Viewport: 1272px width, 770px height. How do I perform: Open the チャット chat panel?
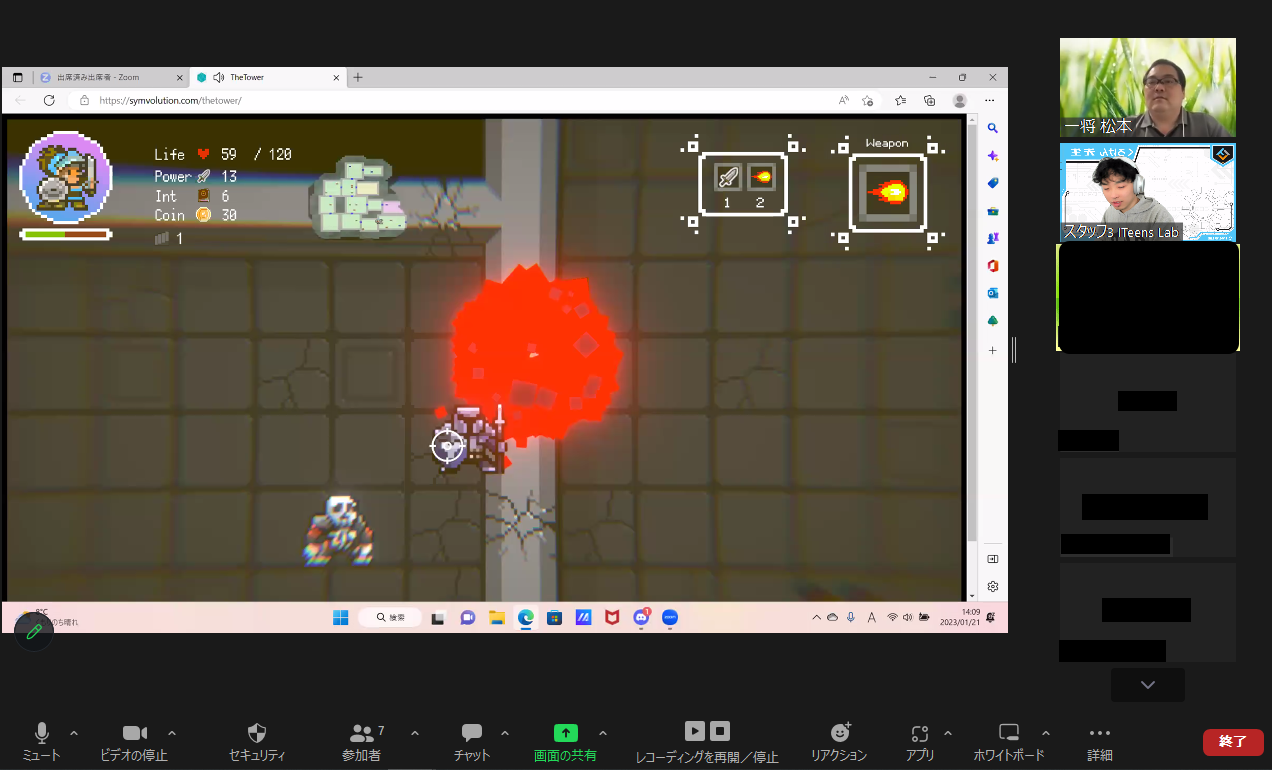pyautogui.click(x=471, y=743)
